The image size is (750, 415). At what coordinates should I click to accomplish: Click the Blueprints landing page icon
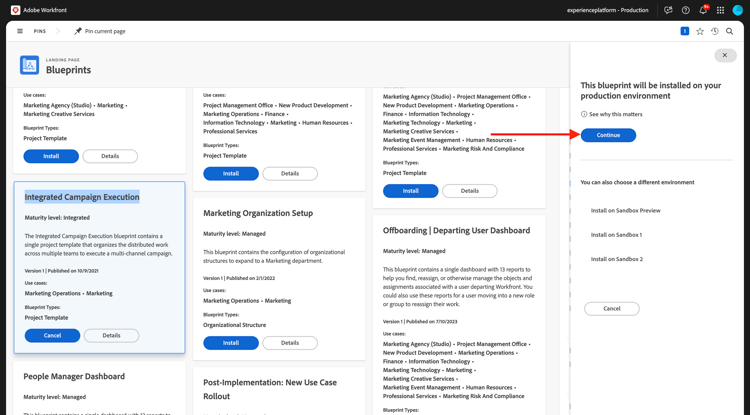click(30, 66)
